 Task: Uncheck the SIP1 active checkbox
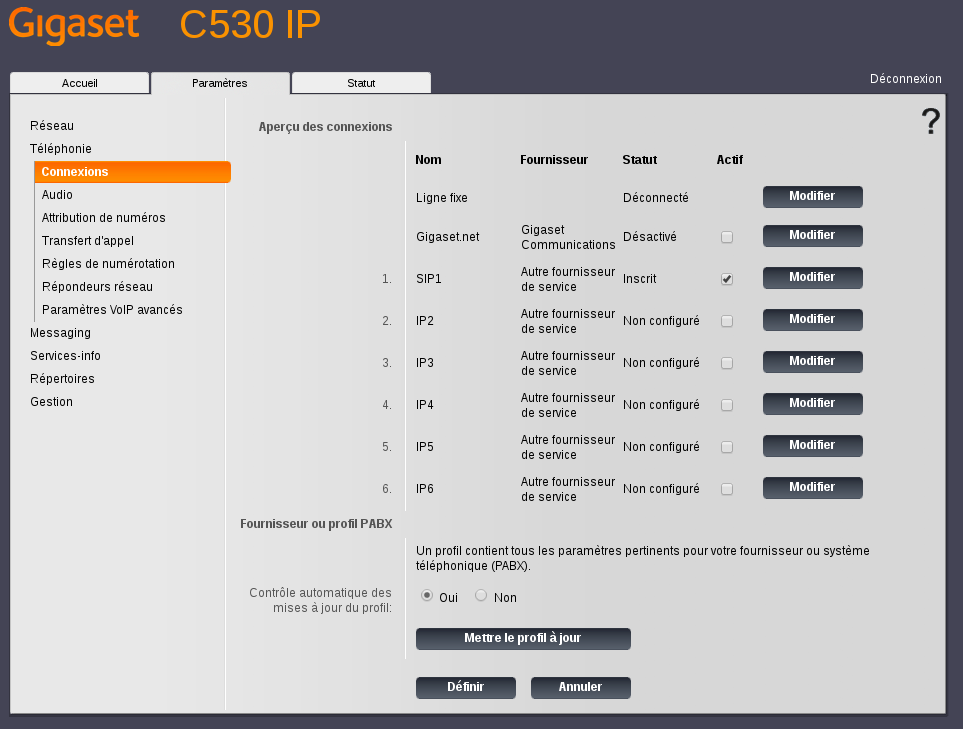tap(727, 279)
